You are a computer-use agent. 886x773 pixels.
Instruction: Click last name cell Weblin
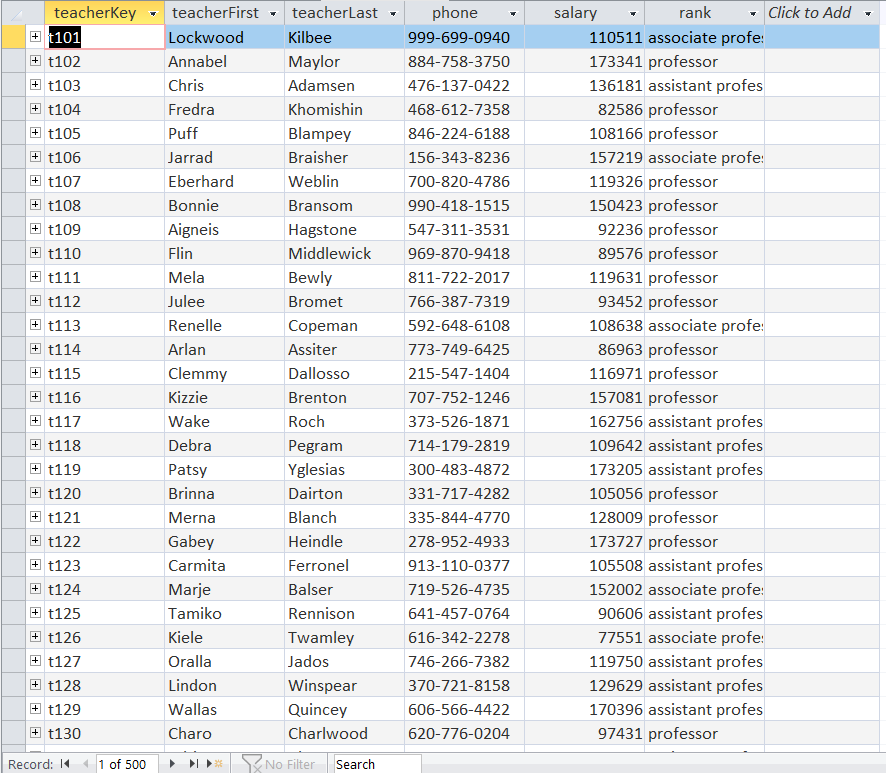tap(345, 181)
